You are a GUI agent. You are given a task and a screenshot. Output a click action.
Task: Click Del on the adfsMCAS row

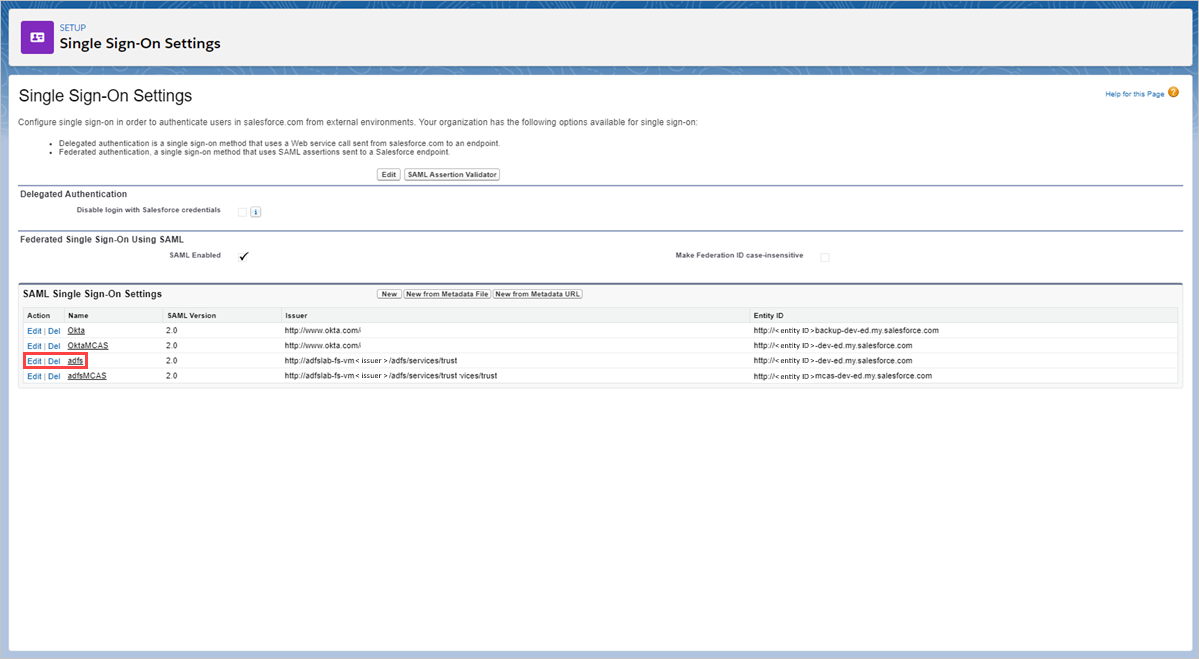click(53, 375)
